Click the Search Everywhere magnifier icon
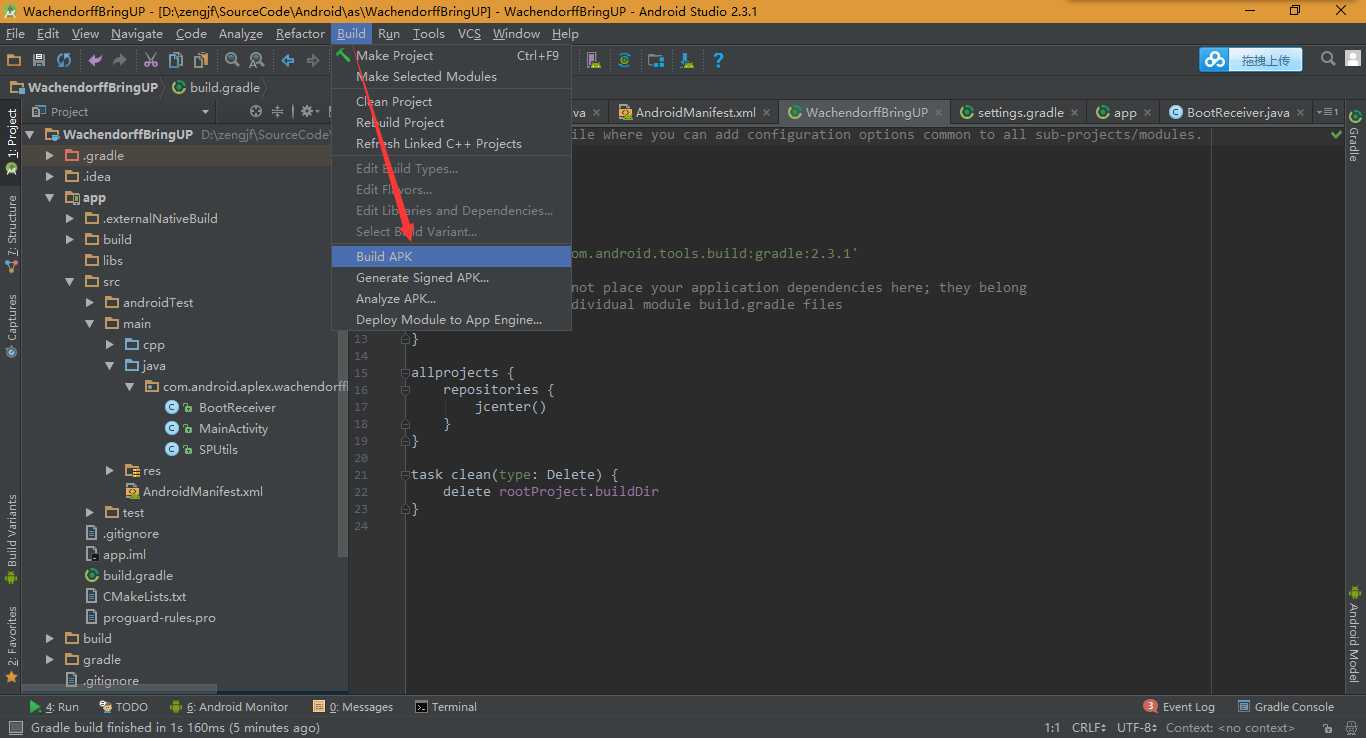Viewport: 1366px width, 738px height. point(1328,59)
